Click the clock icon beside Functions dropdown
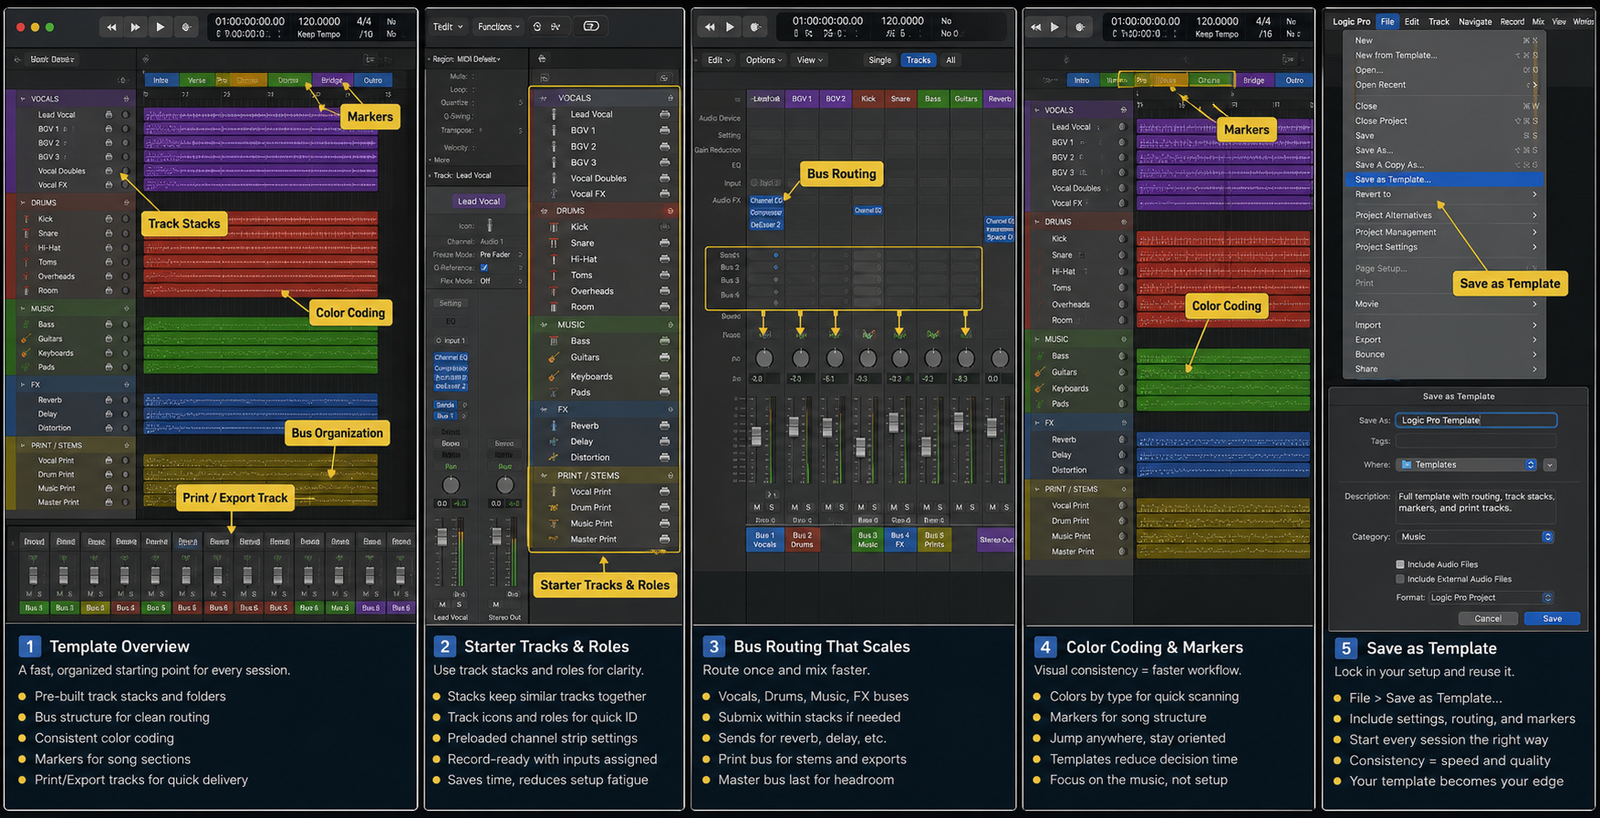1600x818 pixels. [x=537, y=27]
